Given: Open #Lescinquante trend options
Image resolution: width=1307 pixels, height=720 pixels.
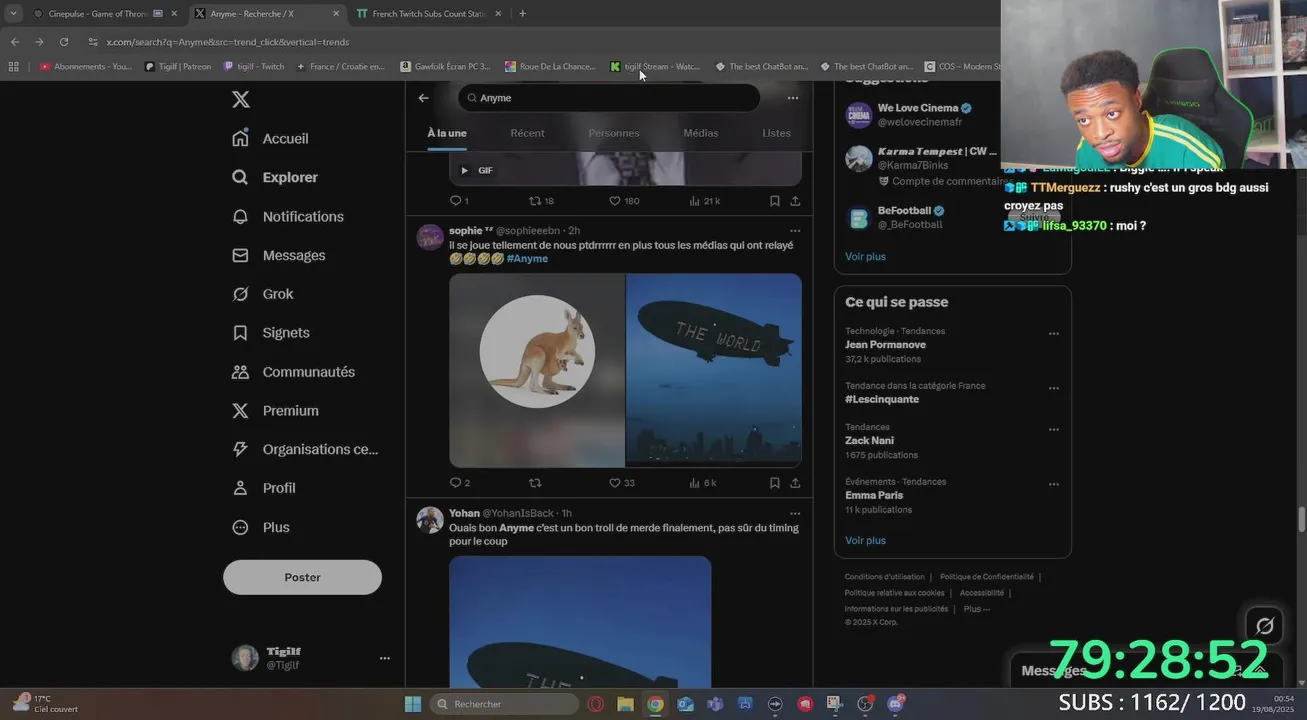Looking at the screenshot, I should point(1053,388).
